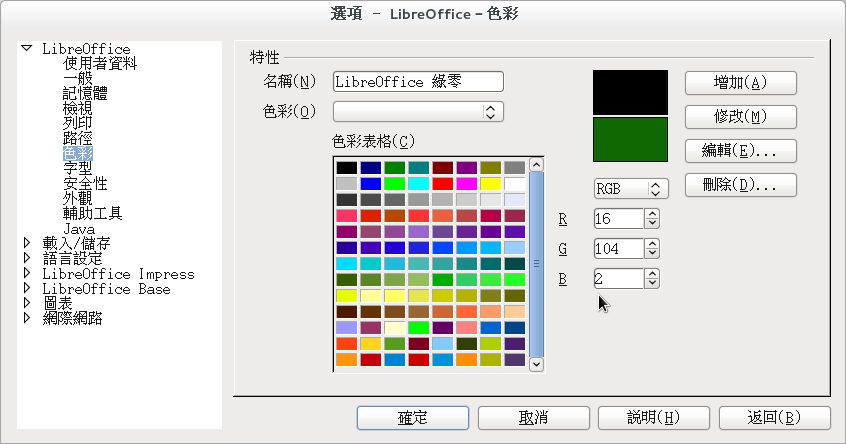Image resolution: width=846 pixels, height=444 pixels.
Task: Select 使用者資料 in the options tree
Action: 100,64
